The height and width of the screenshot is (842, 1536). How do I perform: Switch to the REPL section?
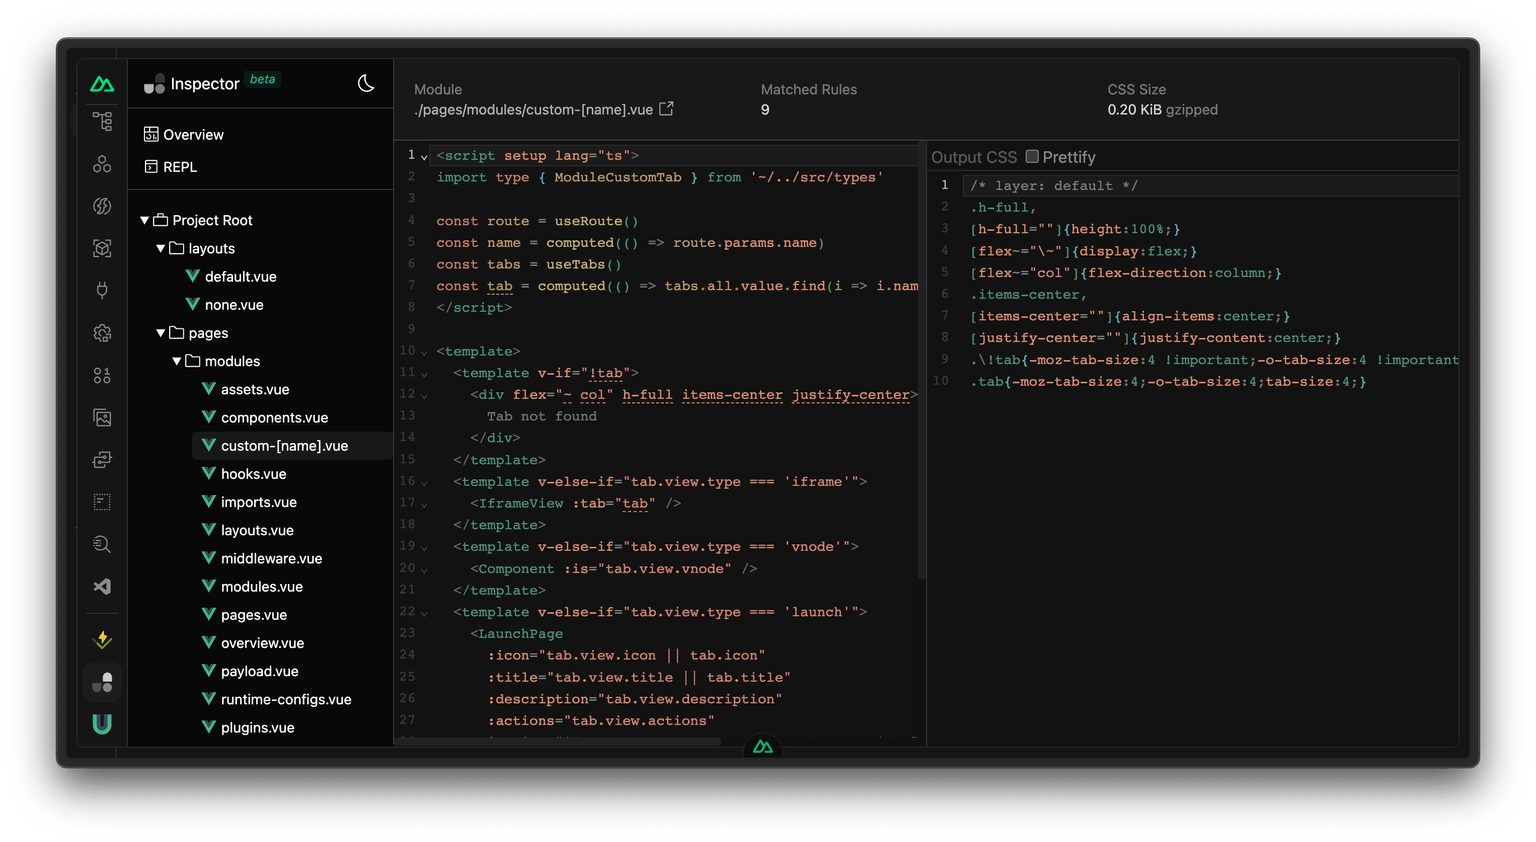(175, 166)
